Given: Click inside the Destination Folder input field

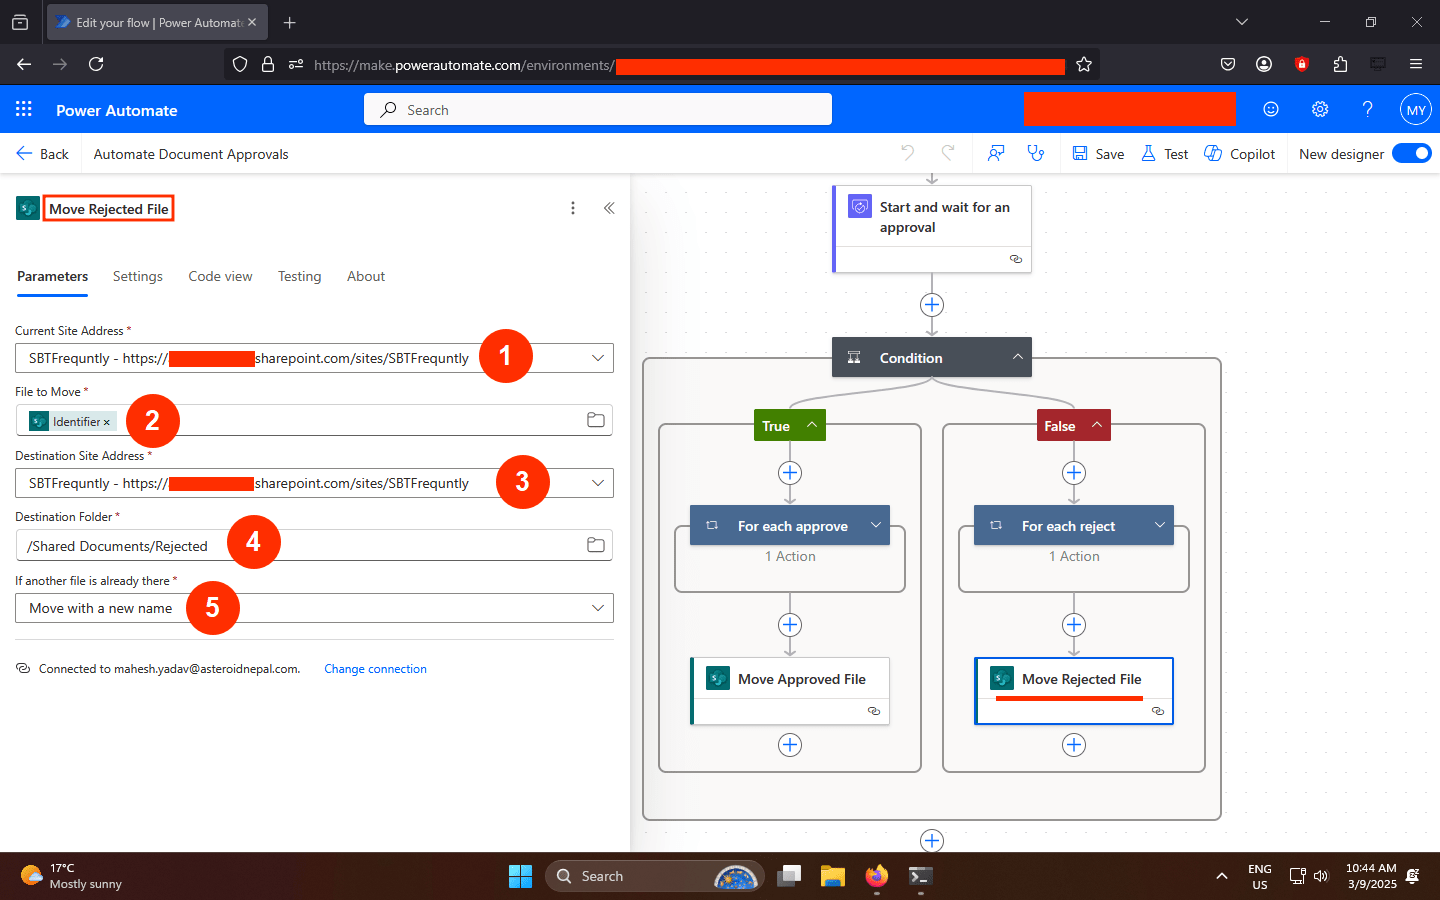Looking at the screenshot, I should coord(314,545).
